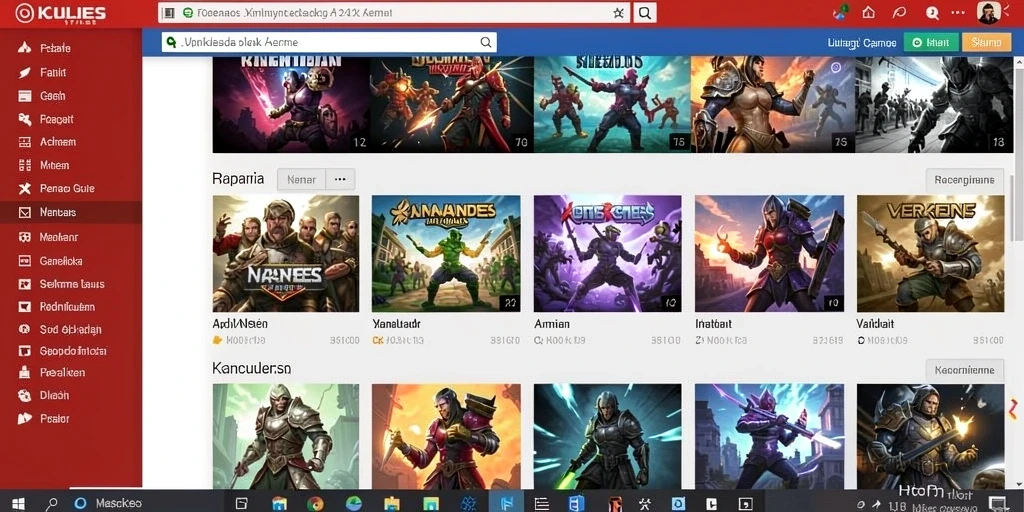Select the Nanbars sidebar item
This screenshot has height=512, width=1024.
pyautogui.click(x=71, y=212)
